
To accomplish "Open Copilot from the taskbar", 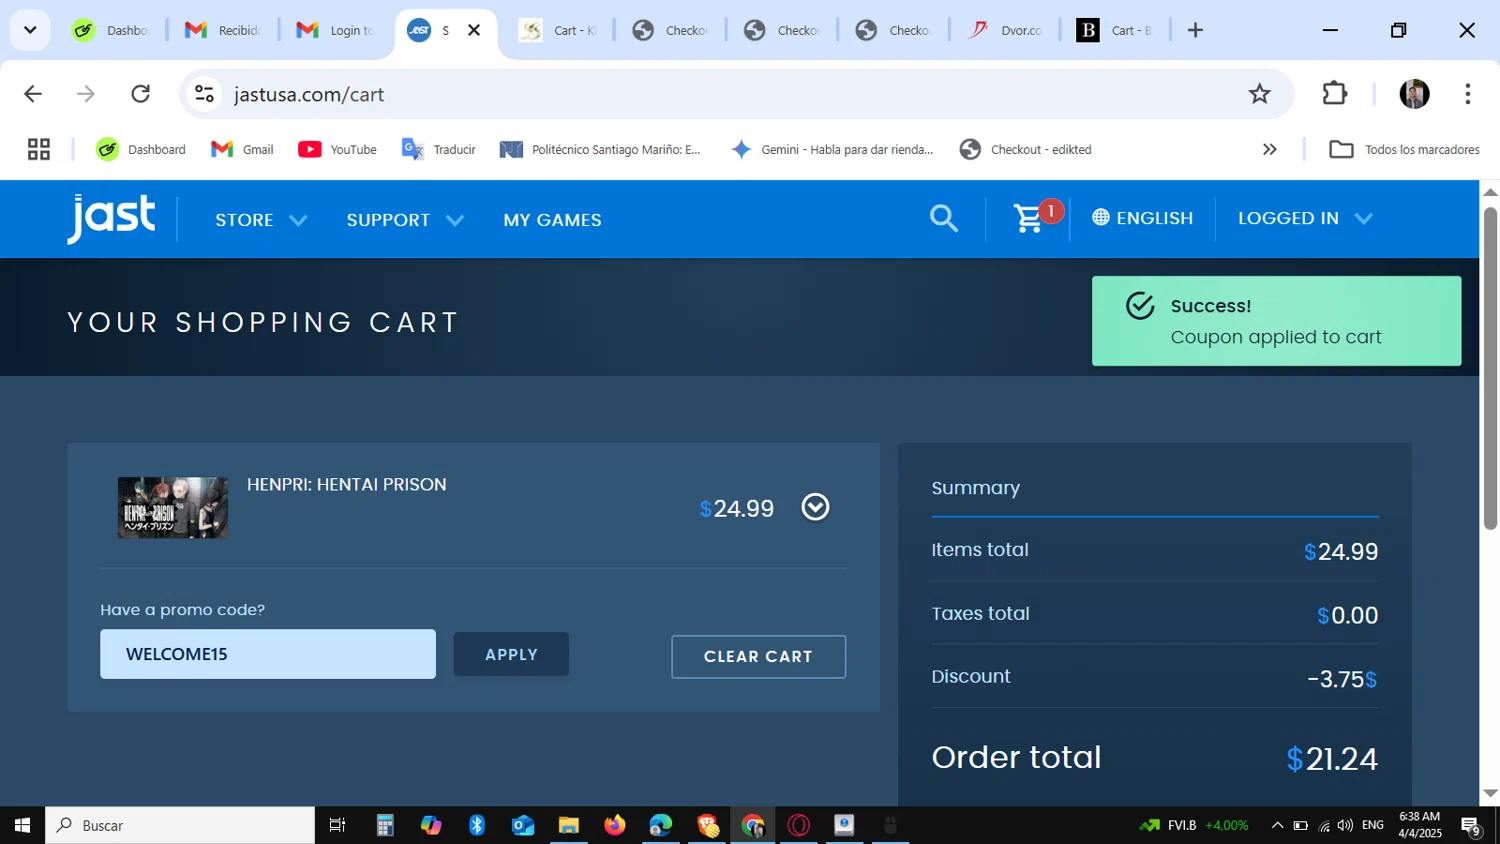I will pos(431,825).
